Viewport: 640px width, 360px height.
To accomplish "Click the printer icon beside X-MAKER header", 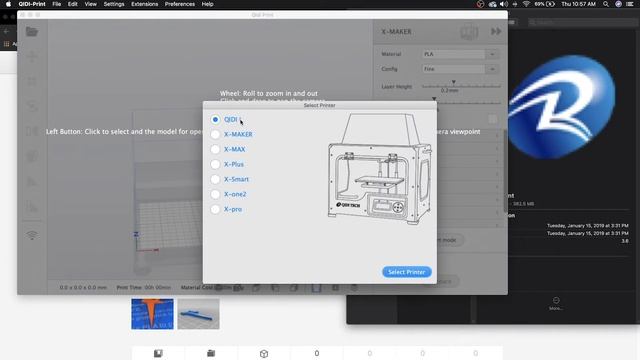I will point(469,32).
